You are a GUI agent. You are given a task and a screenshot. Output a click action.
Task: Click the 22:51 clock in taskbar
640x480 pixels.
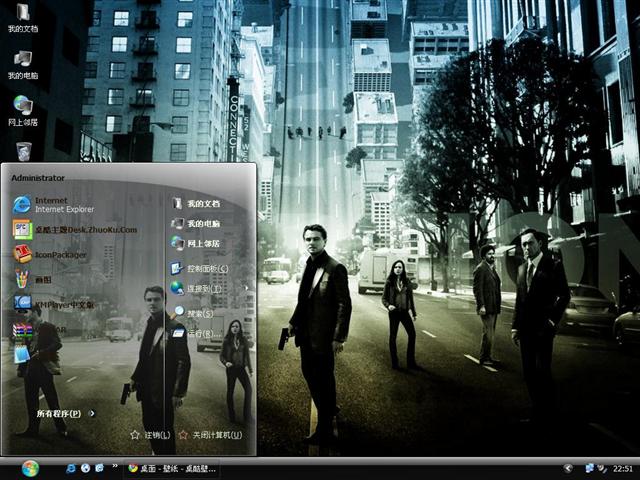[622, 469]
